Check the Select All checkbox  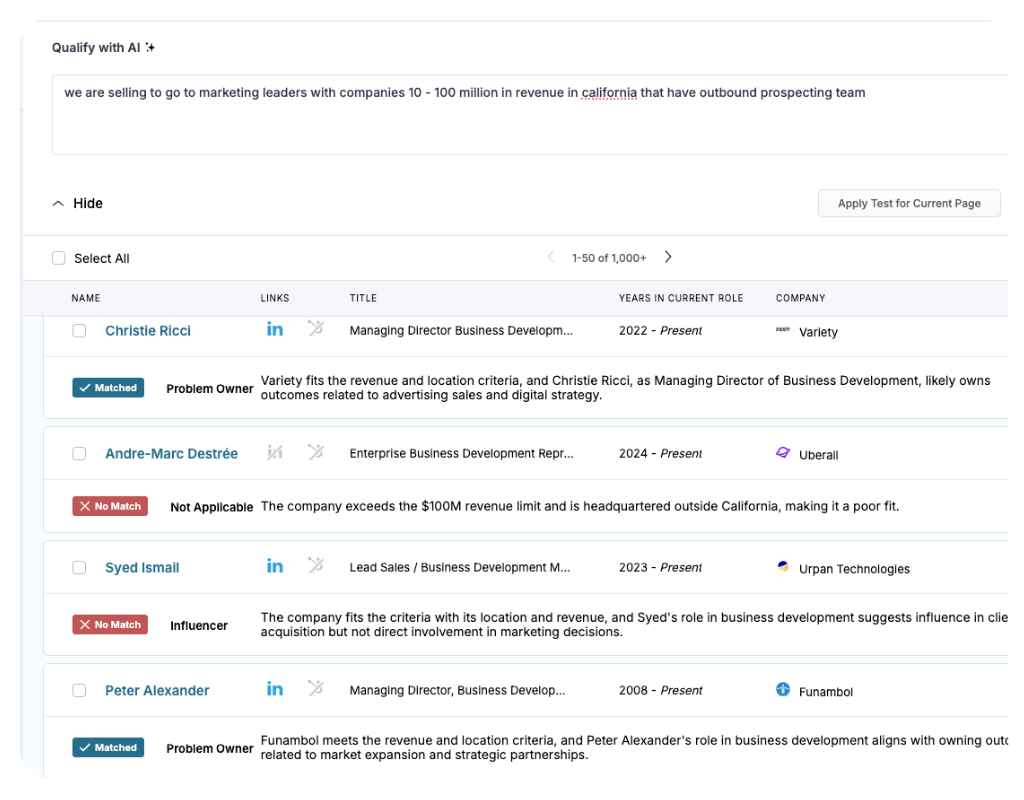click(59, 258)
